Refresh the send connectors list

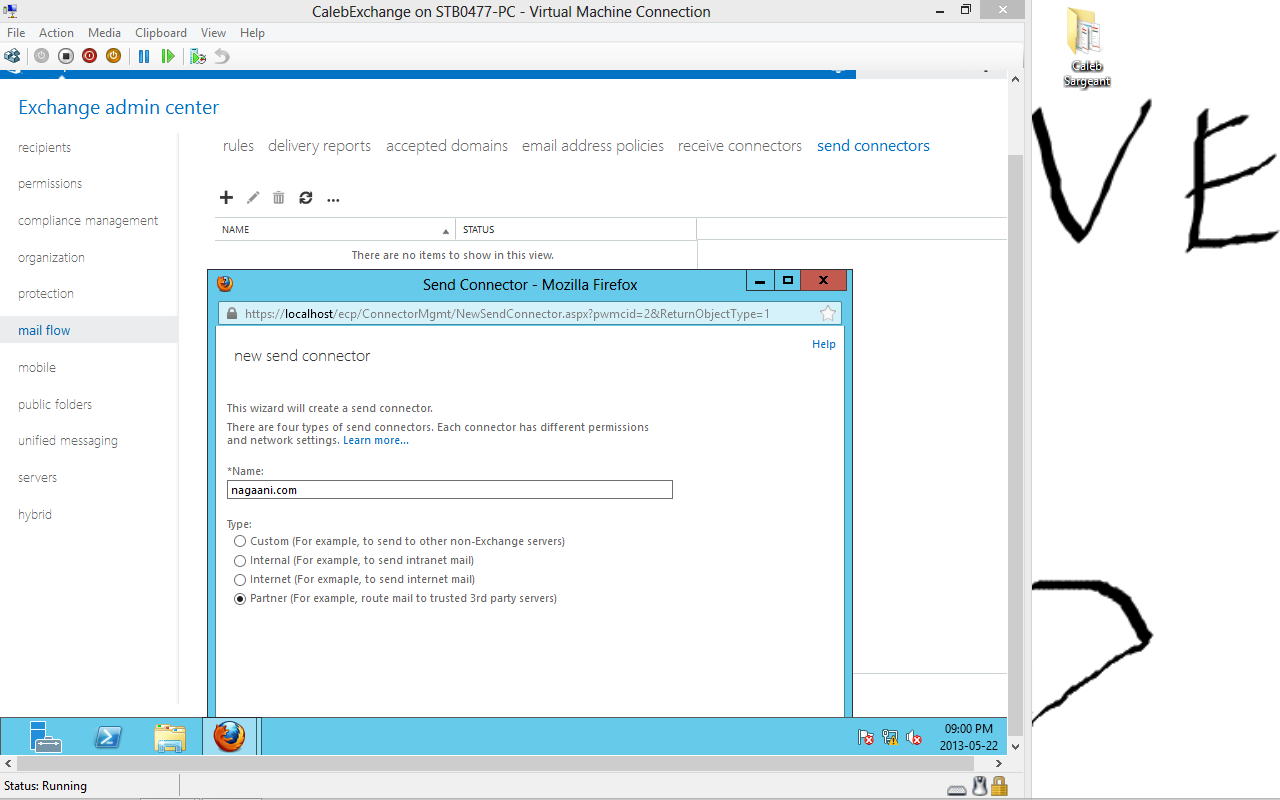(x=306, y=198)
